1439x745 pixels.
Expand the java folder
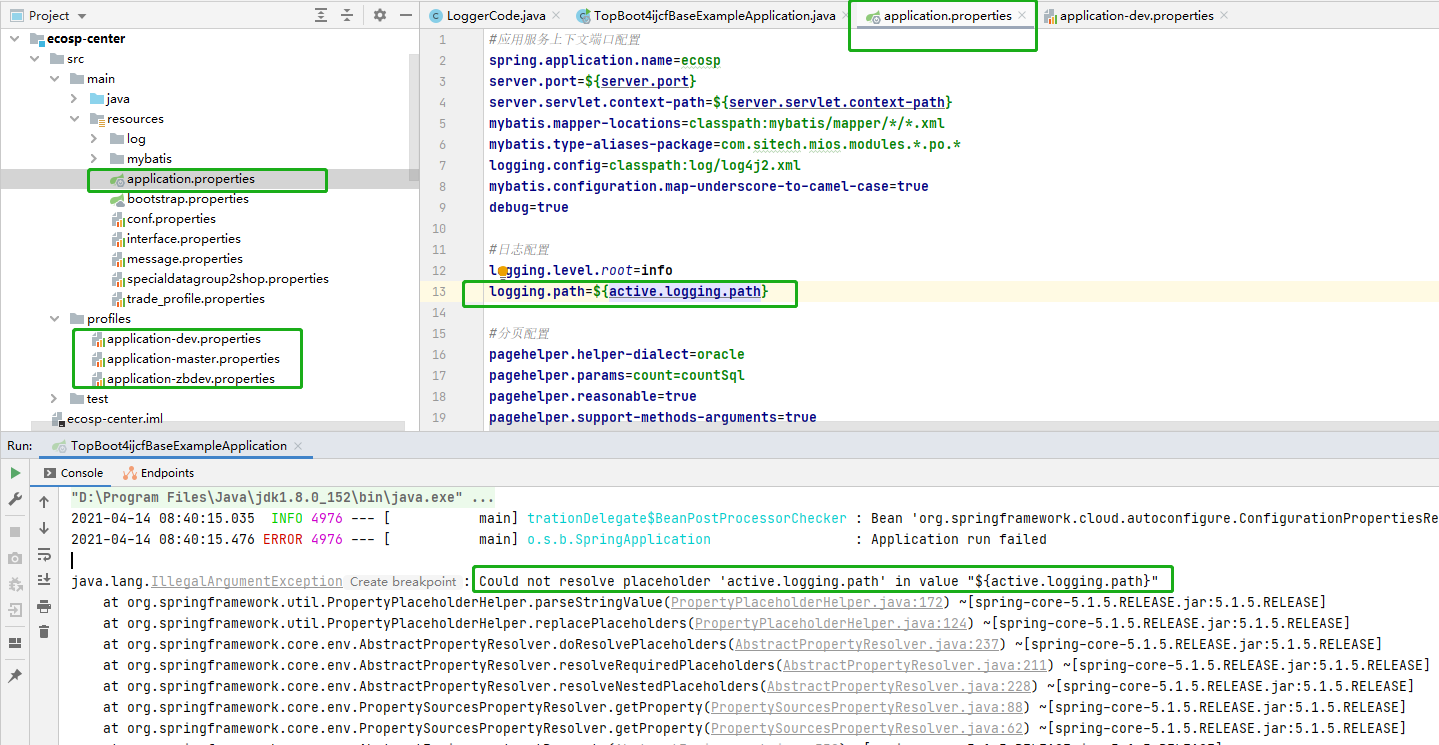pos(75,99)
